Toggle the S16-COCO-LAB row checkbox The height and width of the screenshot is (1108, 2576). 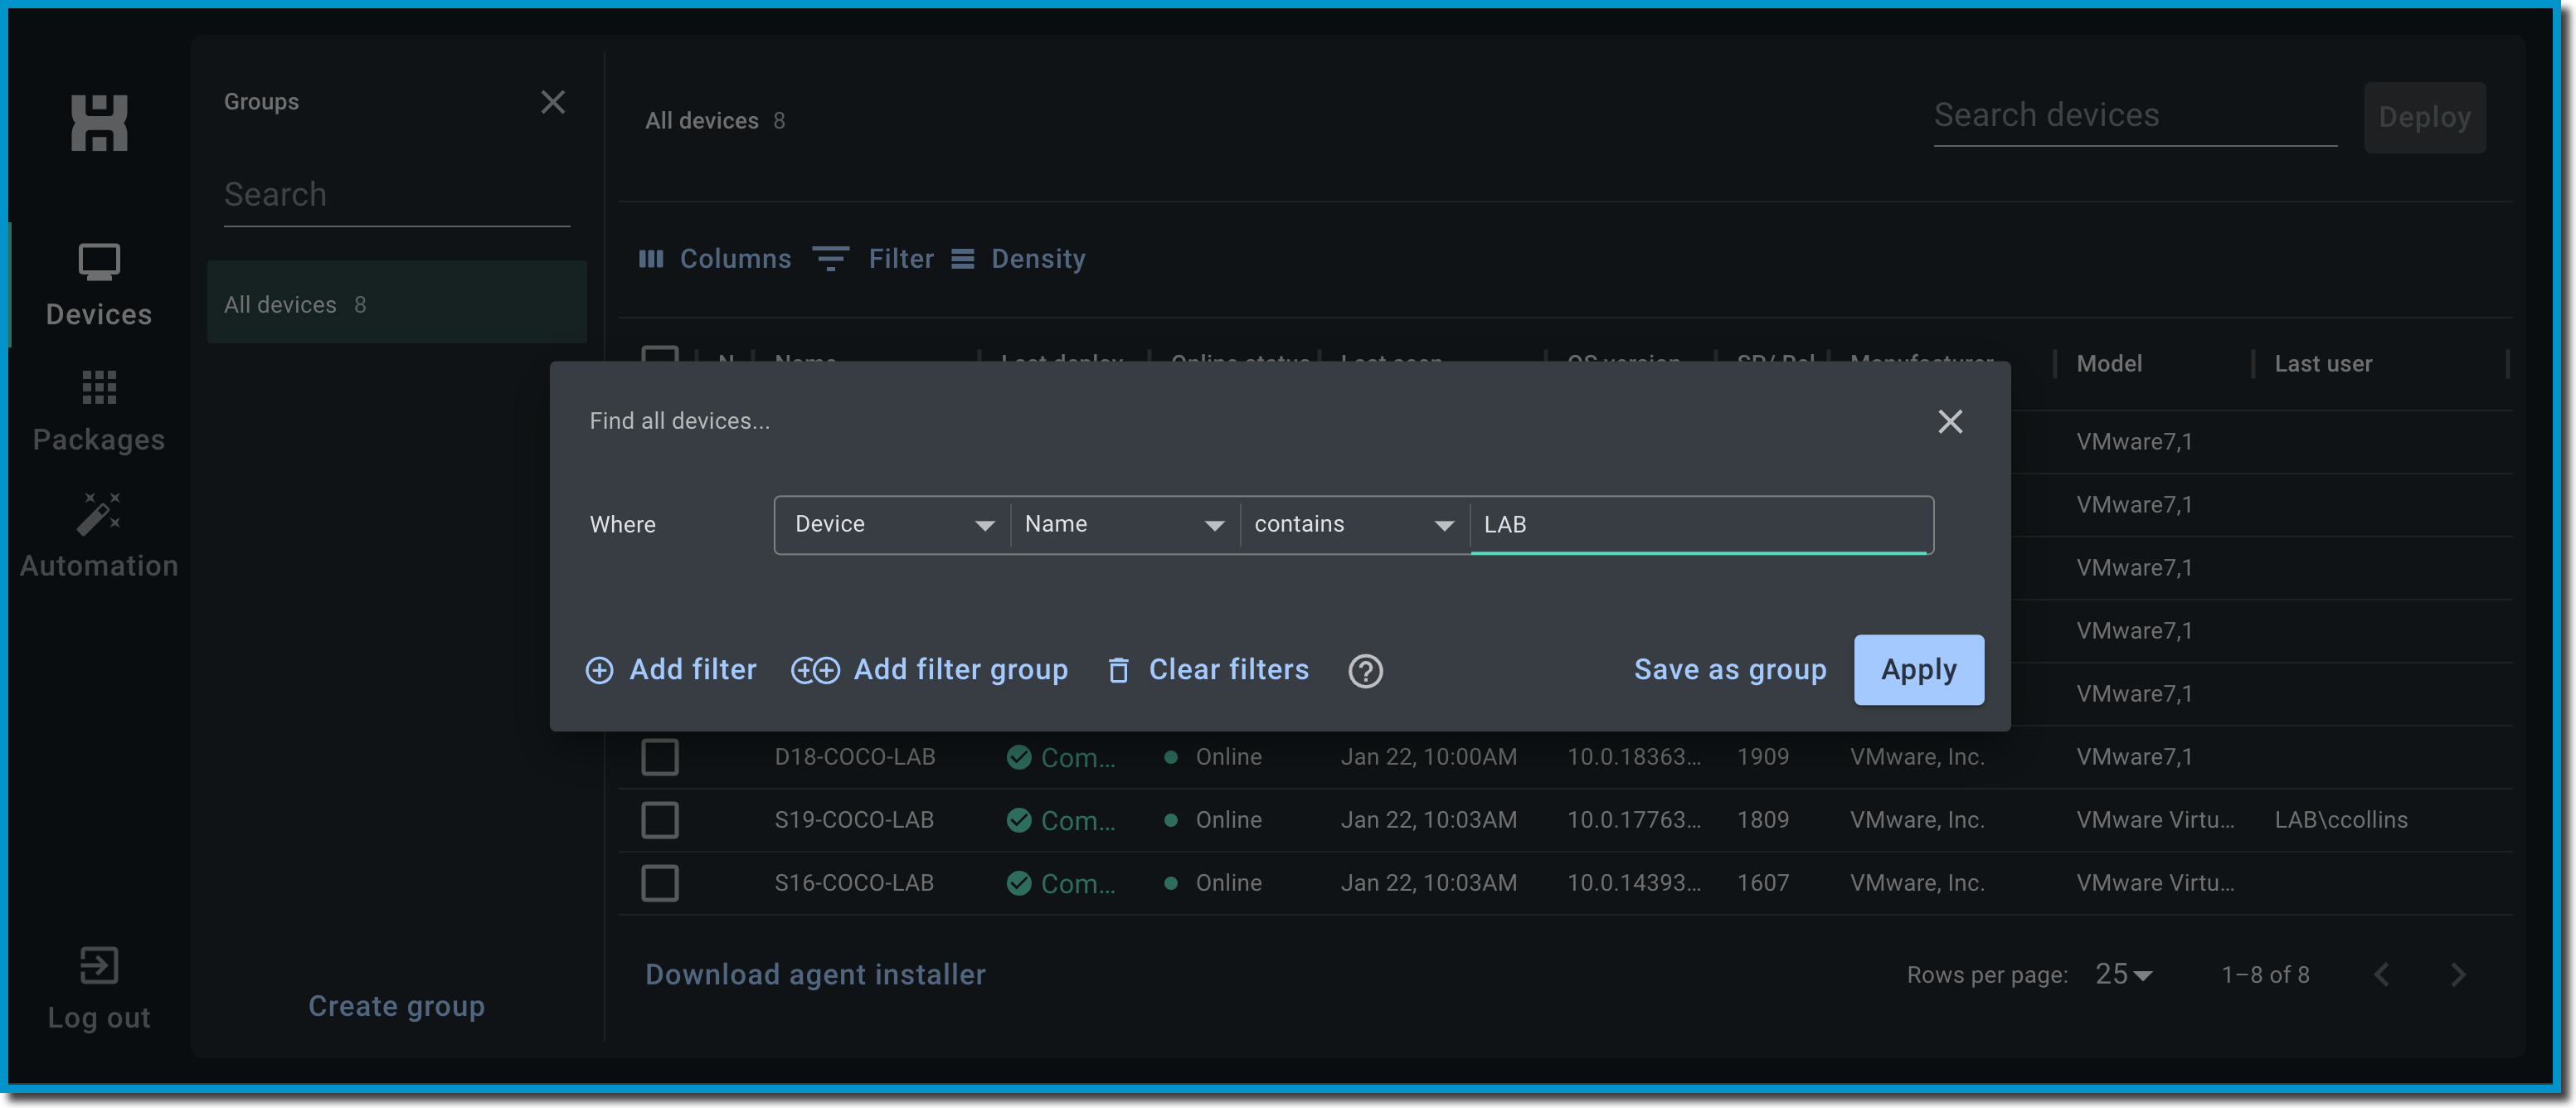click(660, 883)
